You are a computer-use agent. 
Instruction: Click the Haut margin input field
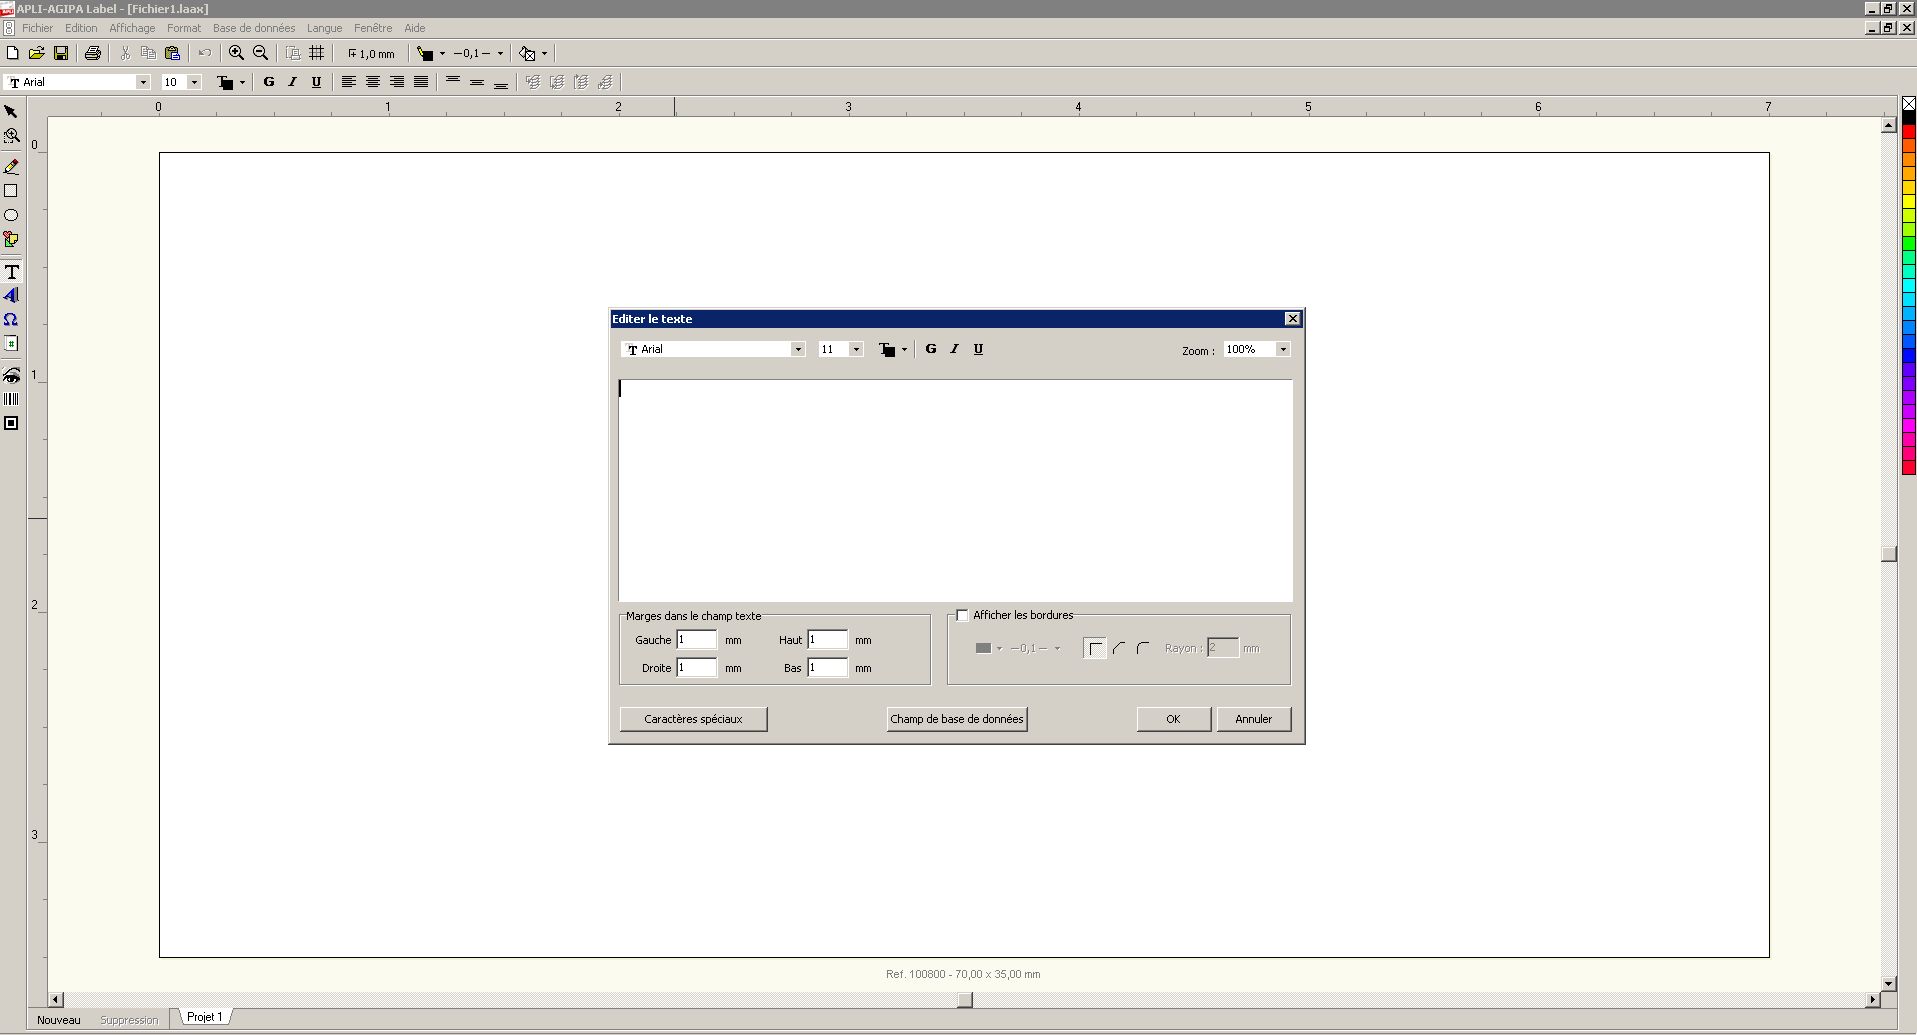[x=828, y=640]
